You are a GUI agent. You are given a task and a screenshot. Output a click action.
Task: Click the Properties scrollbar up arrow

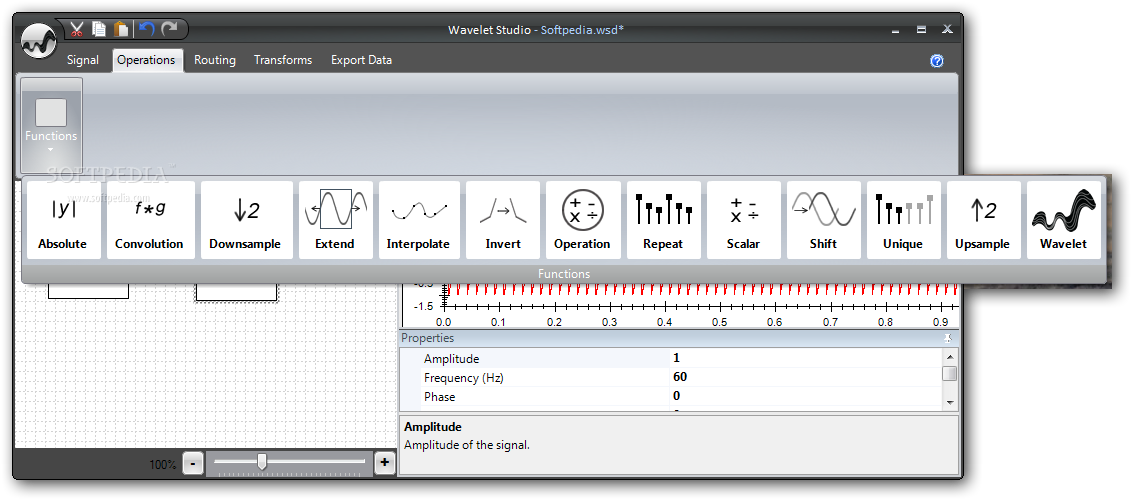click(x=950, y=356)
